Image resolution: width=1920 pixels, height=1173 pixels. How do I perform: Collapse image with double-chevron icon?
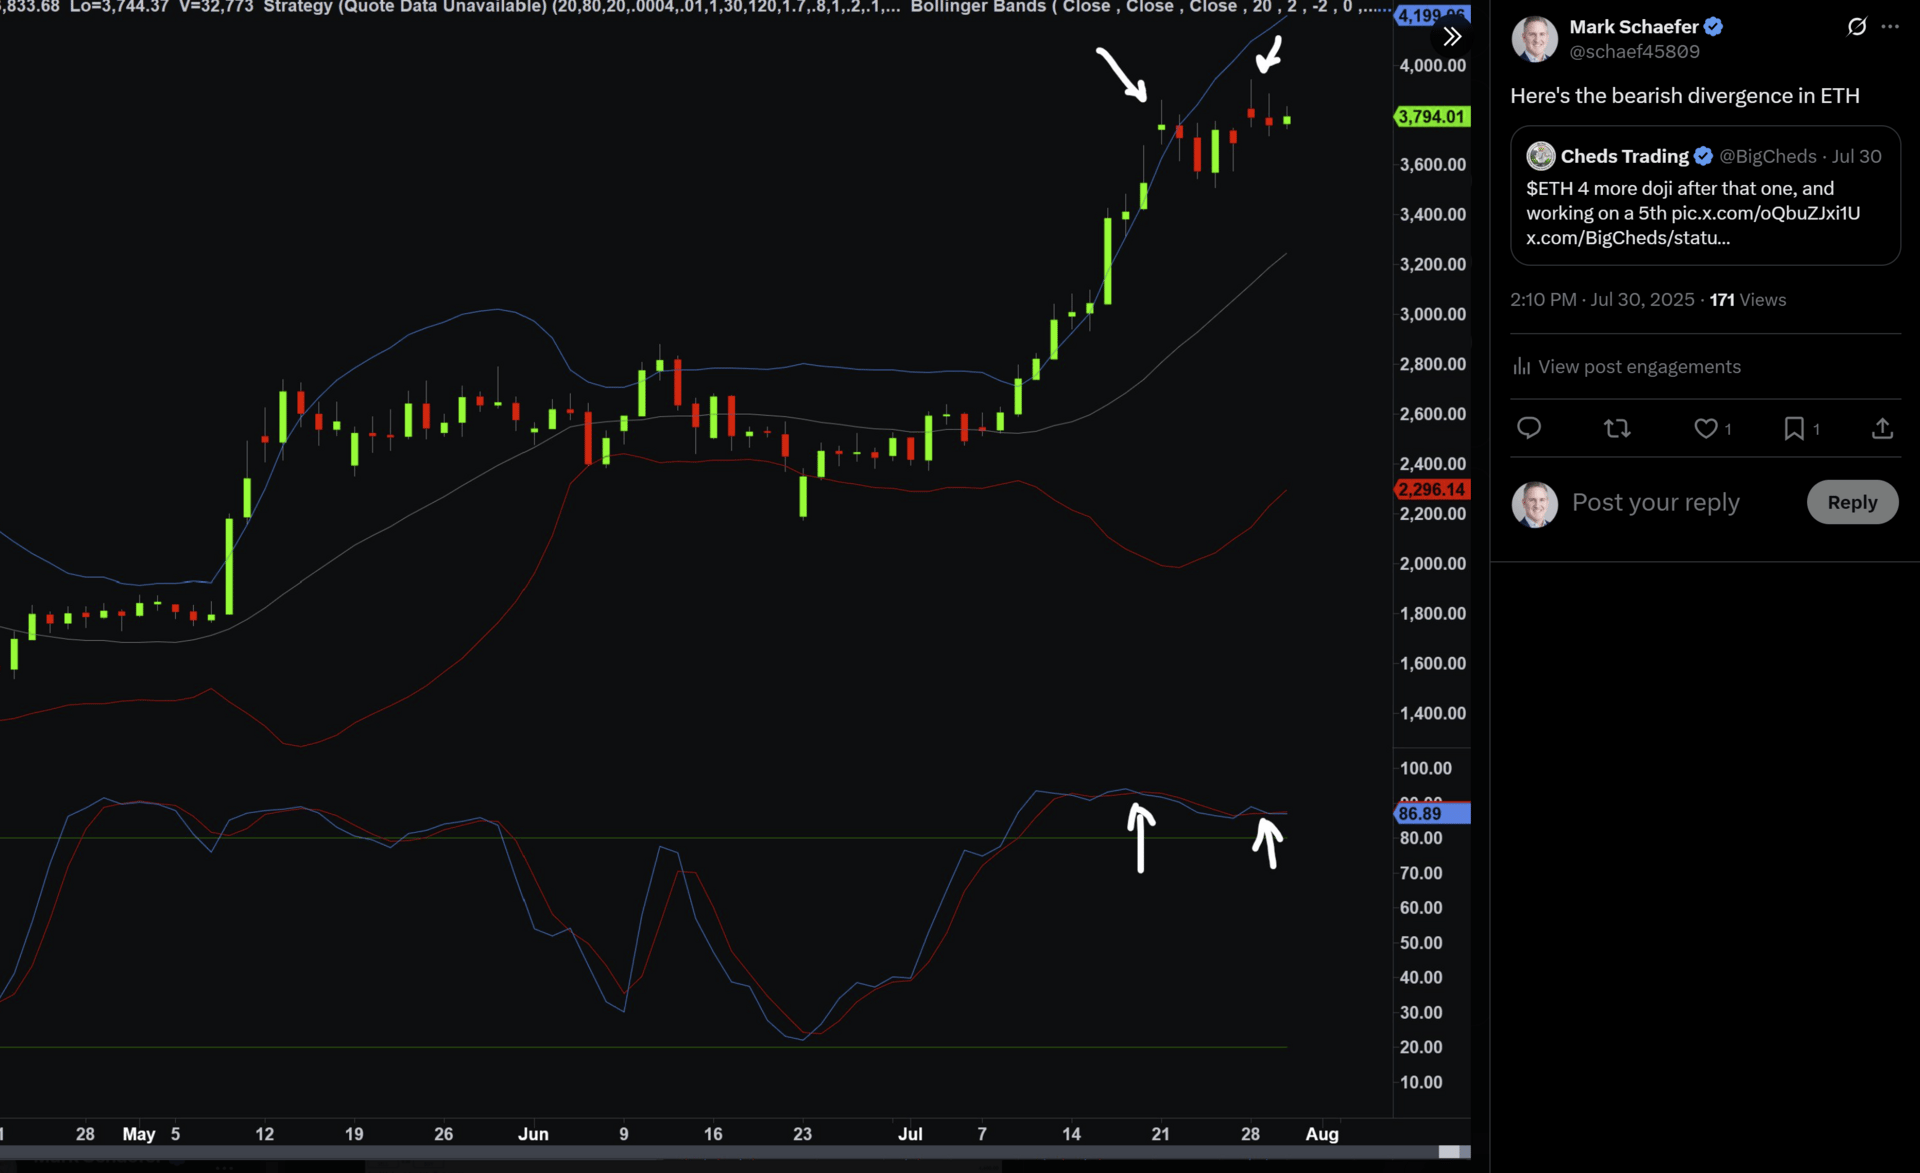(1452, 37)
